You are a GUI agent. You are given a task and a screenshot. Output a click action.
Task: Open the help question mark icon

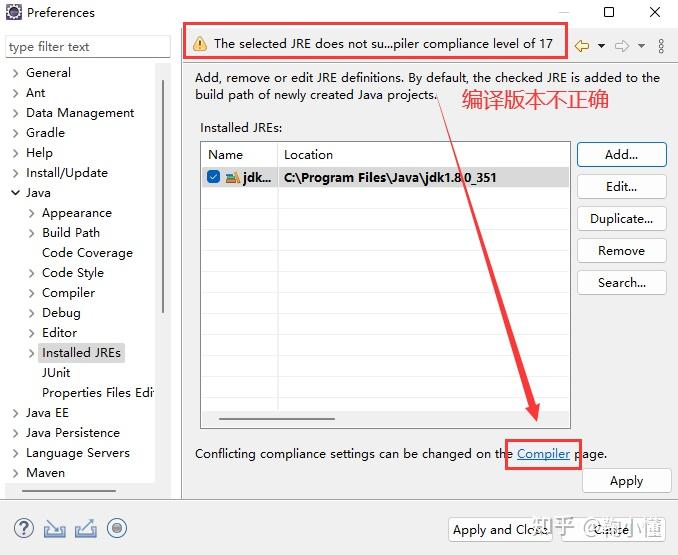pyautogui.click(x=24, y=528)
